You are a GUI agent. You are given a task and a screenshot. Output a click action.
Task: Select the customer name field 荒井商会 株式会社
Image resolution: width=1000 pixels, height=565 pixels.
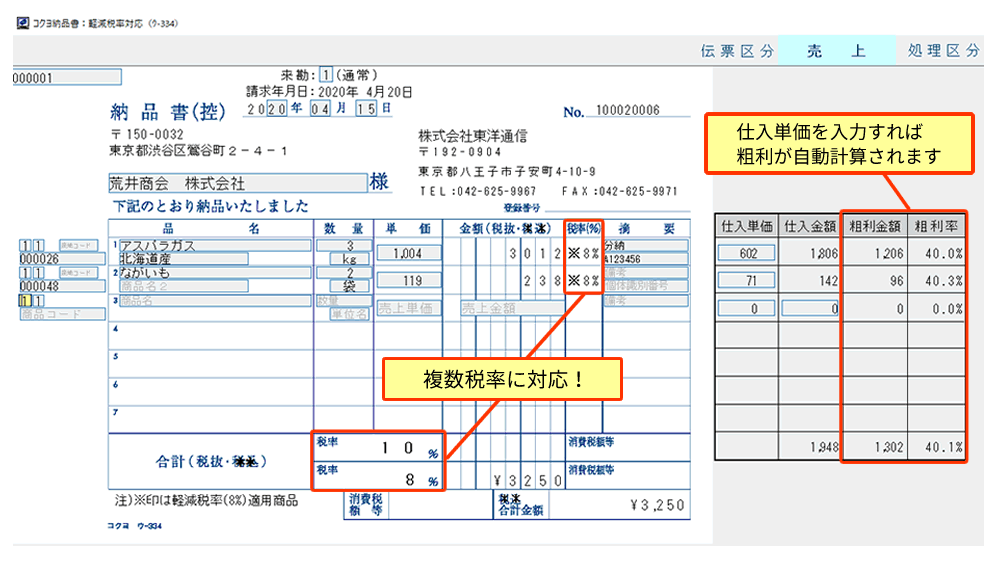point(237,184)
